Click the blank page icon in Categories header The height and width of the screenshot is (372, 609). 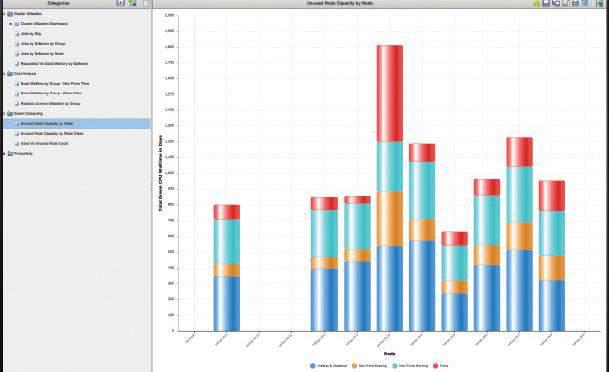(146, 3)
